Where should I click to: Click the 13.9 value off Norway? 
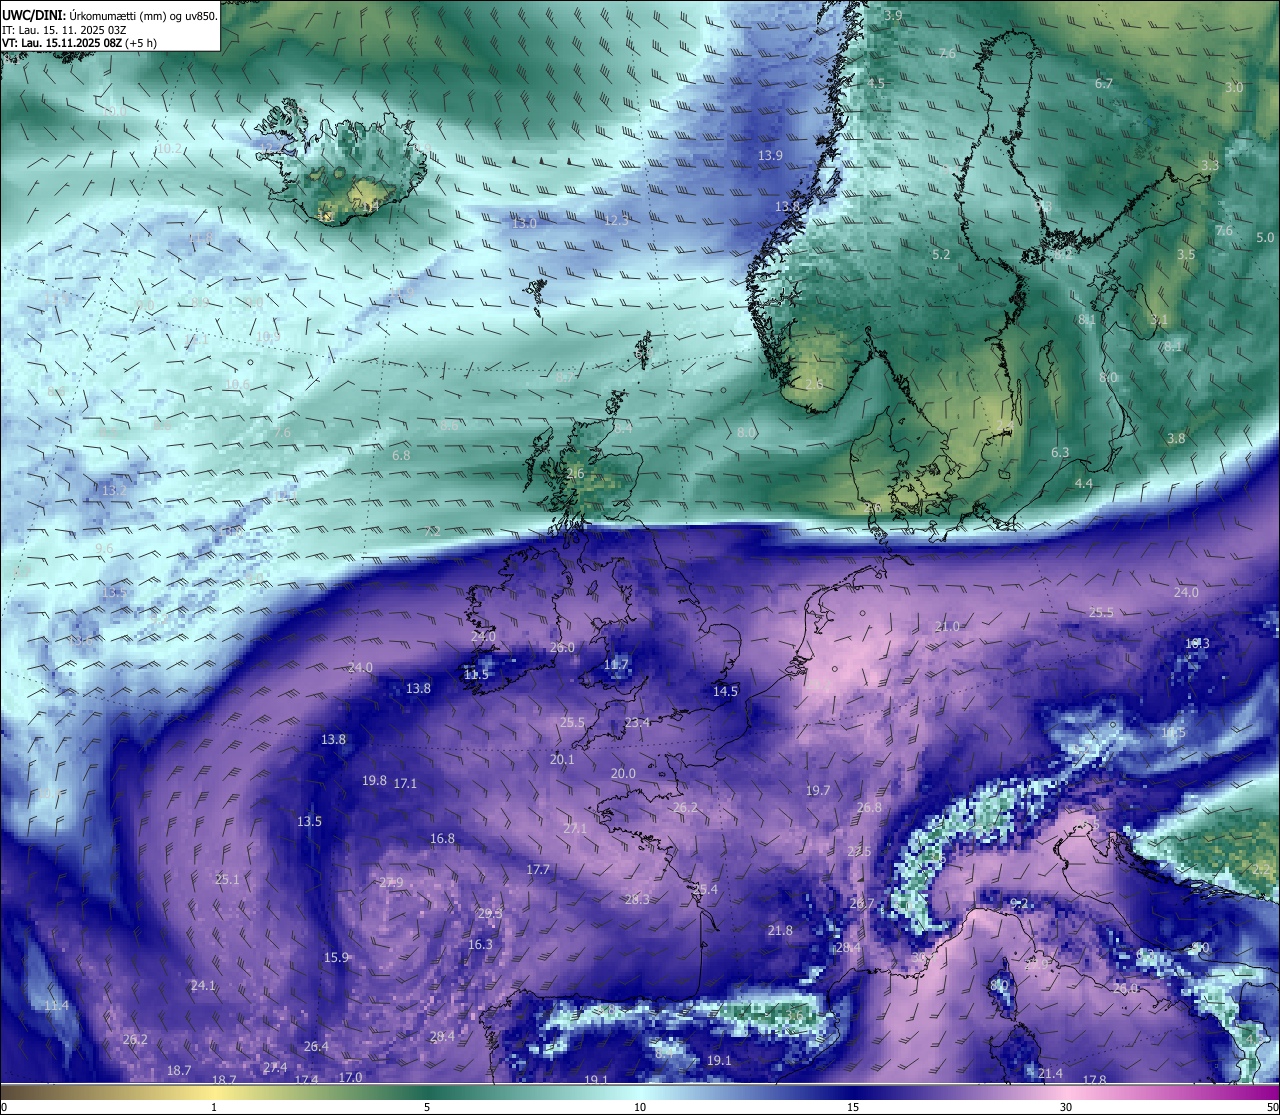coord(770,155)
